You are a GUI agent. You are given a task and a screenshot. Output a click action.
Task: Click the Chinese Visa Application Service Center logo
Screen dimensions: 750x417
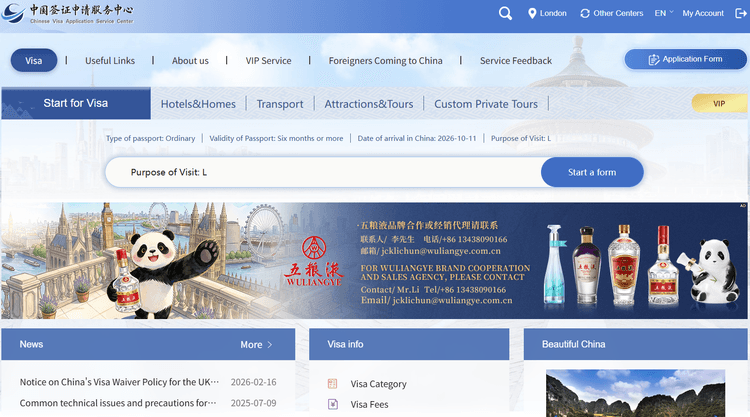click(67, 13)
